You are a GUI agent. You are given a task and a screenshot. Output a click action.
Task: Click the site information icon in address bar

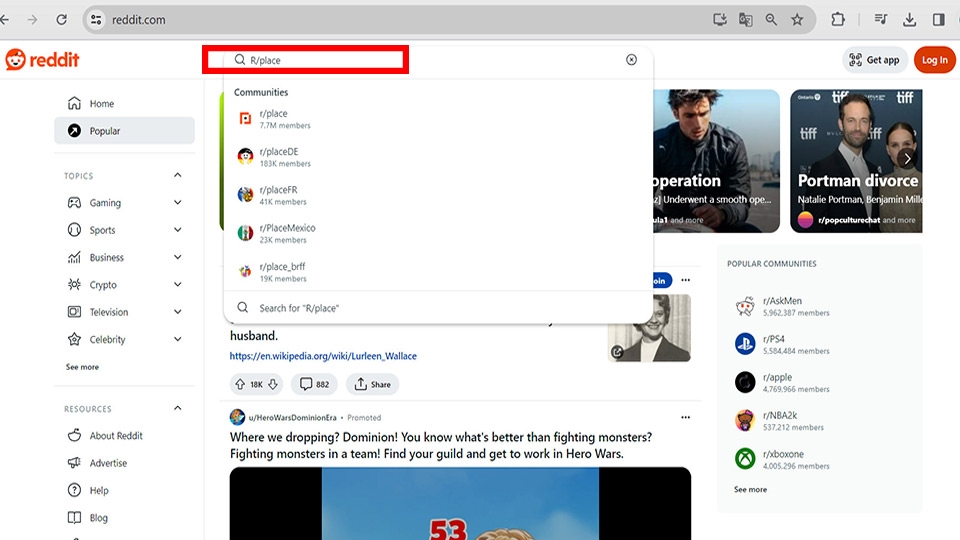coord(96,20)
